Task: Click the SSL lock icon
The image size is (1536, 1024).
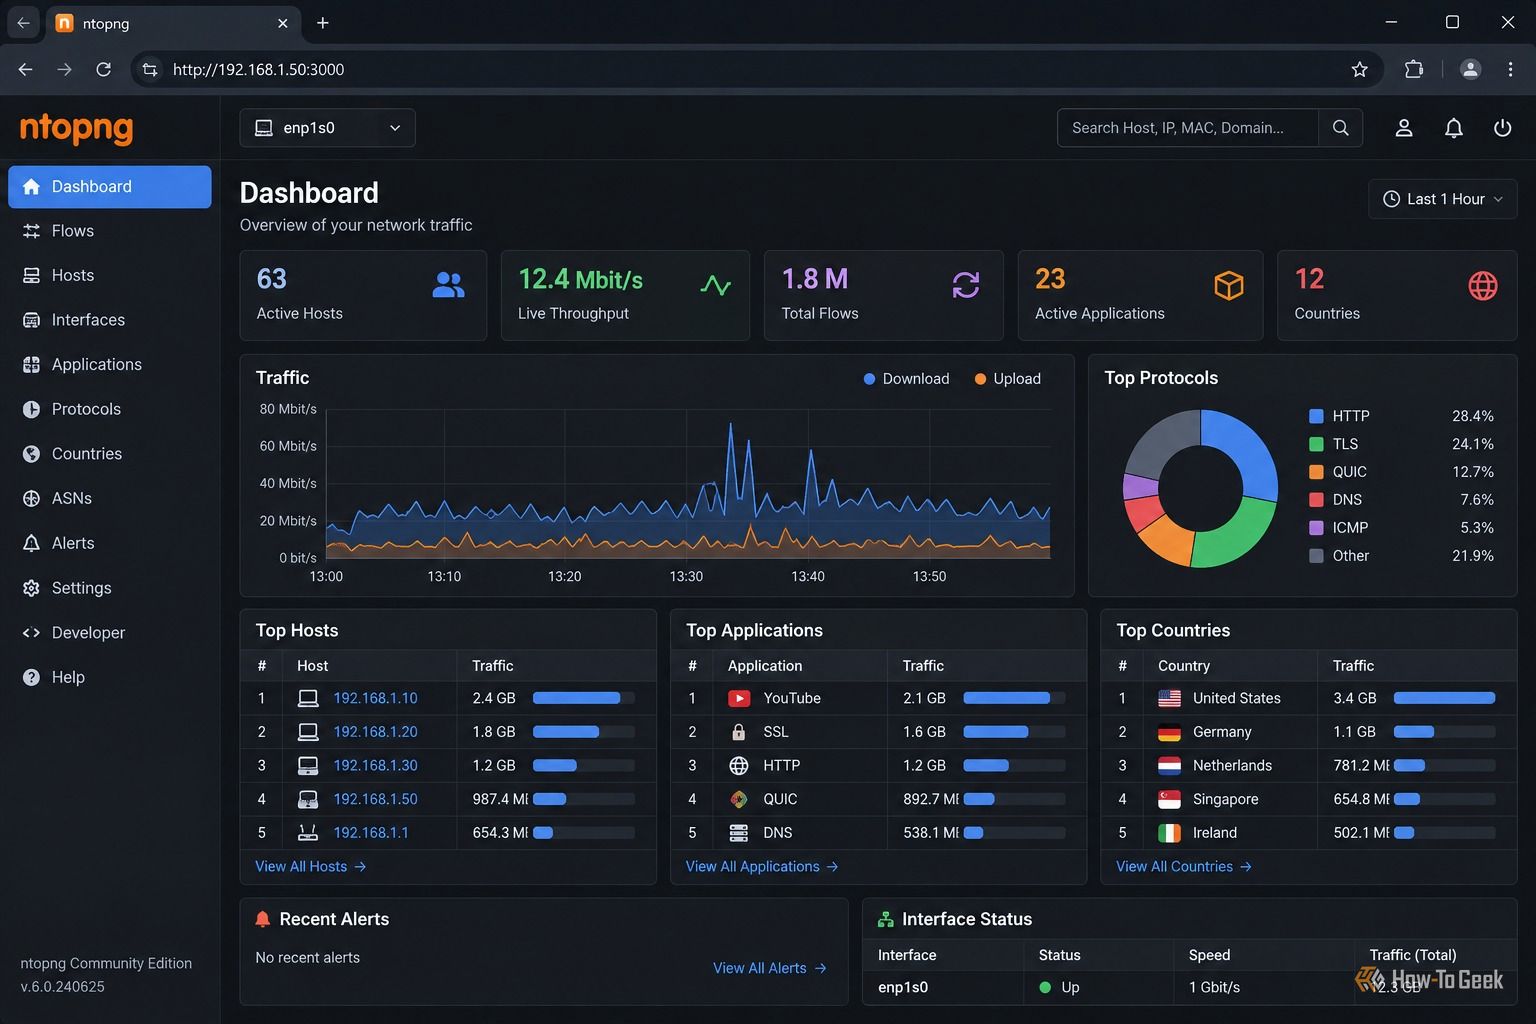Action: pos(739,732)
